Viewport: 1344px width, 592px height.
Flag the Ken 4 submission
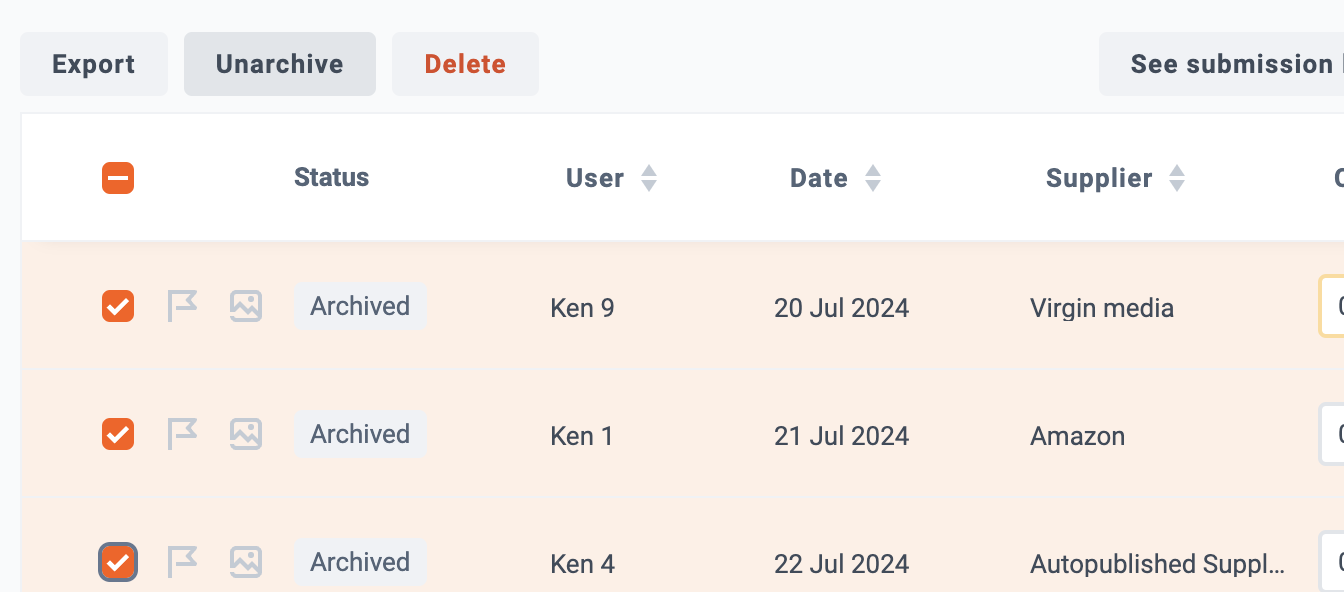[182, 562]
